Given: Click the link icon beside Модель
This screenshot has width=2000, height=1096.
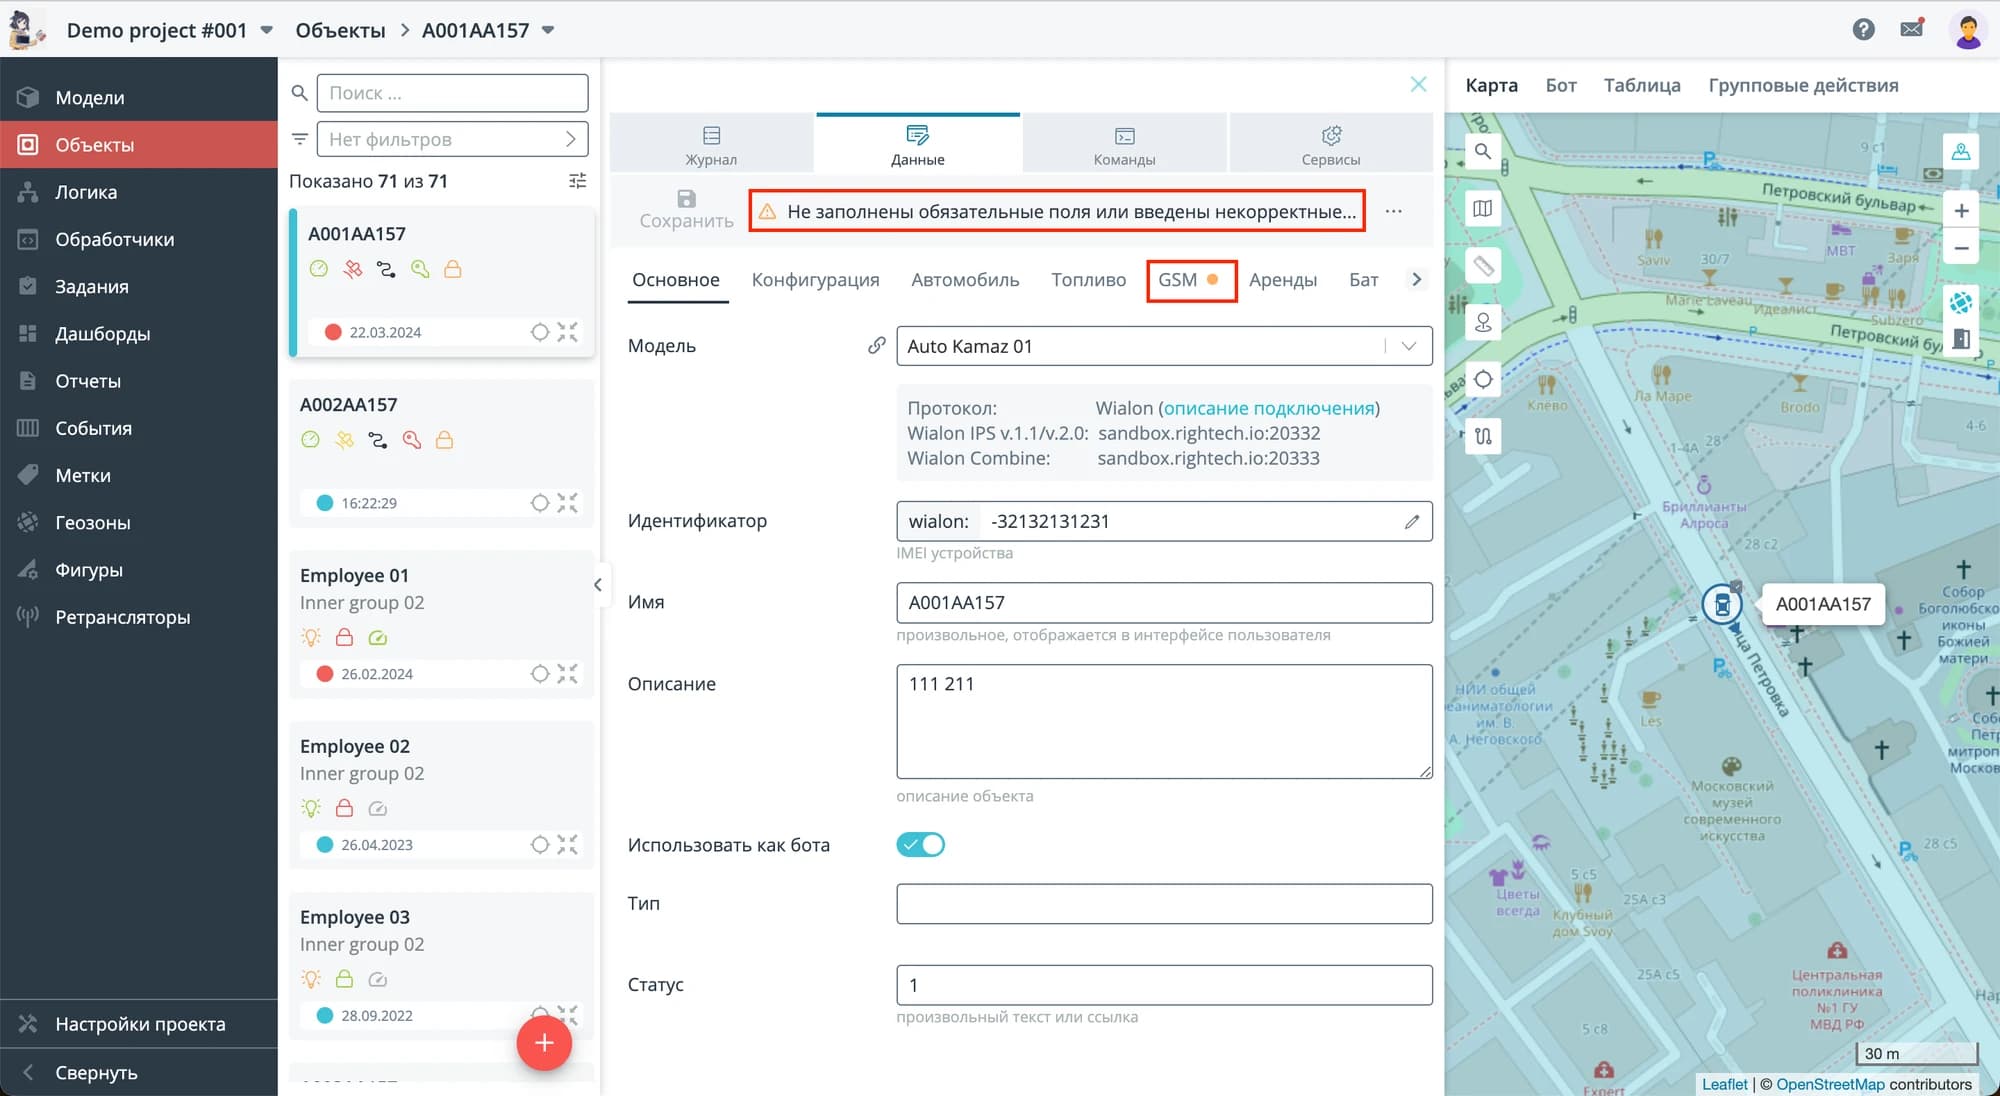Looking at the screenshot, I should coord(876,346).
